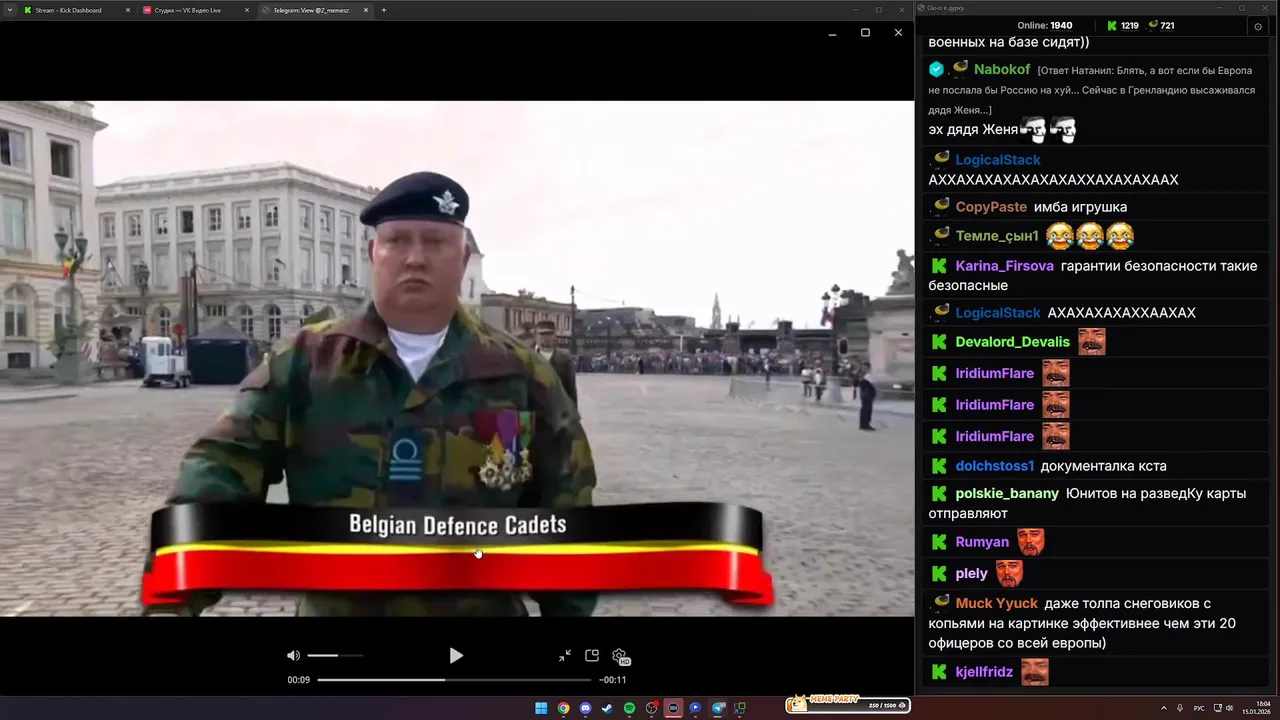
Task: Switch the keyboard language РУС indicator
Action: click(x=1199, y=708)
